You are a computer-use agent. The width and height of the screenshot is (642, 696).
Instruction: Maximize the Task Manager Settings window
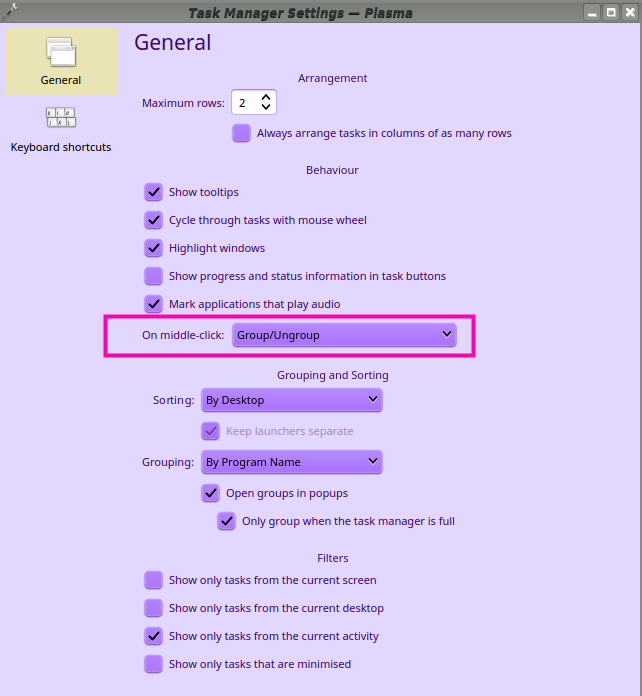[611, 13]
